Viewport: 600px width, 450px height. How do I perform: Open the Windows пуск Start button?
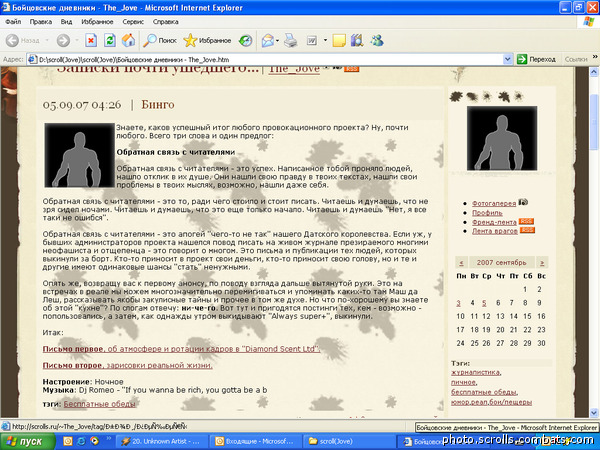[x=28, y=441]
